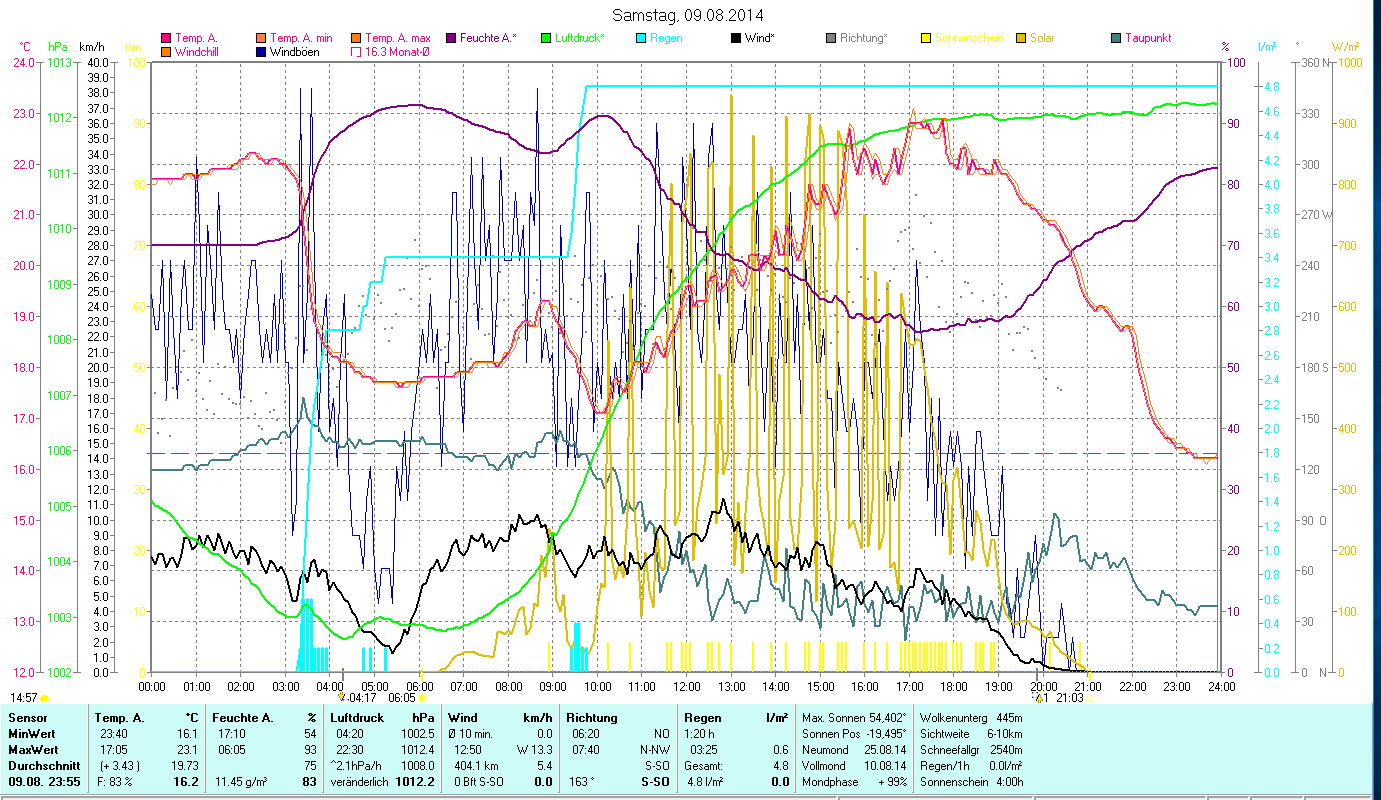Click the 'MinWert' row label

[32, 734]
